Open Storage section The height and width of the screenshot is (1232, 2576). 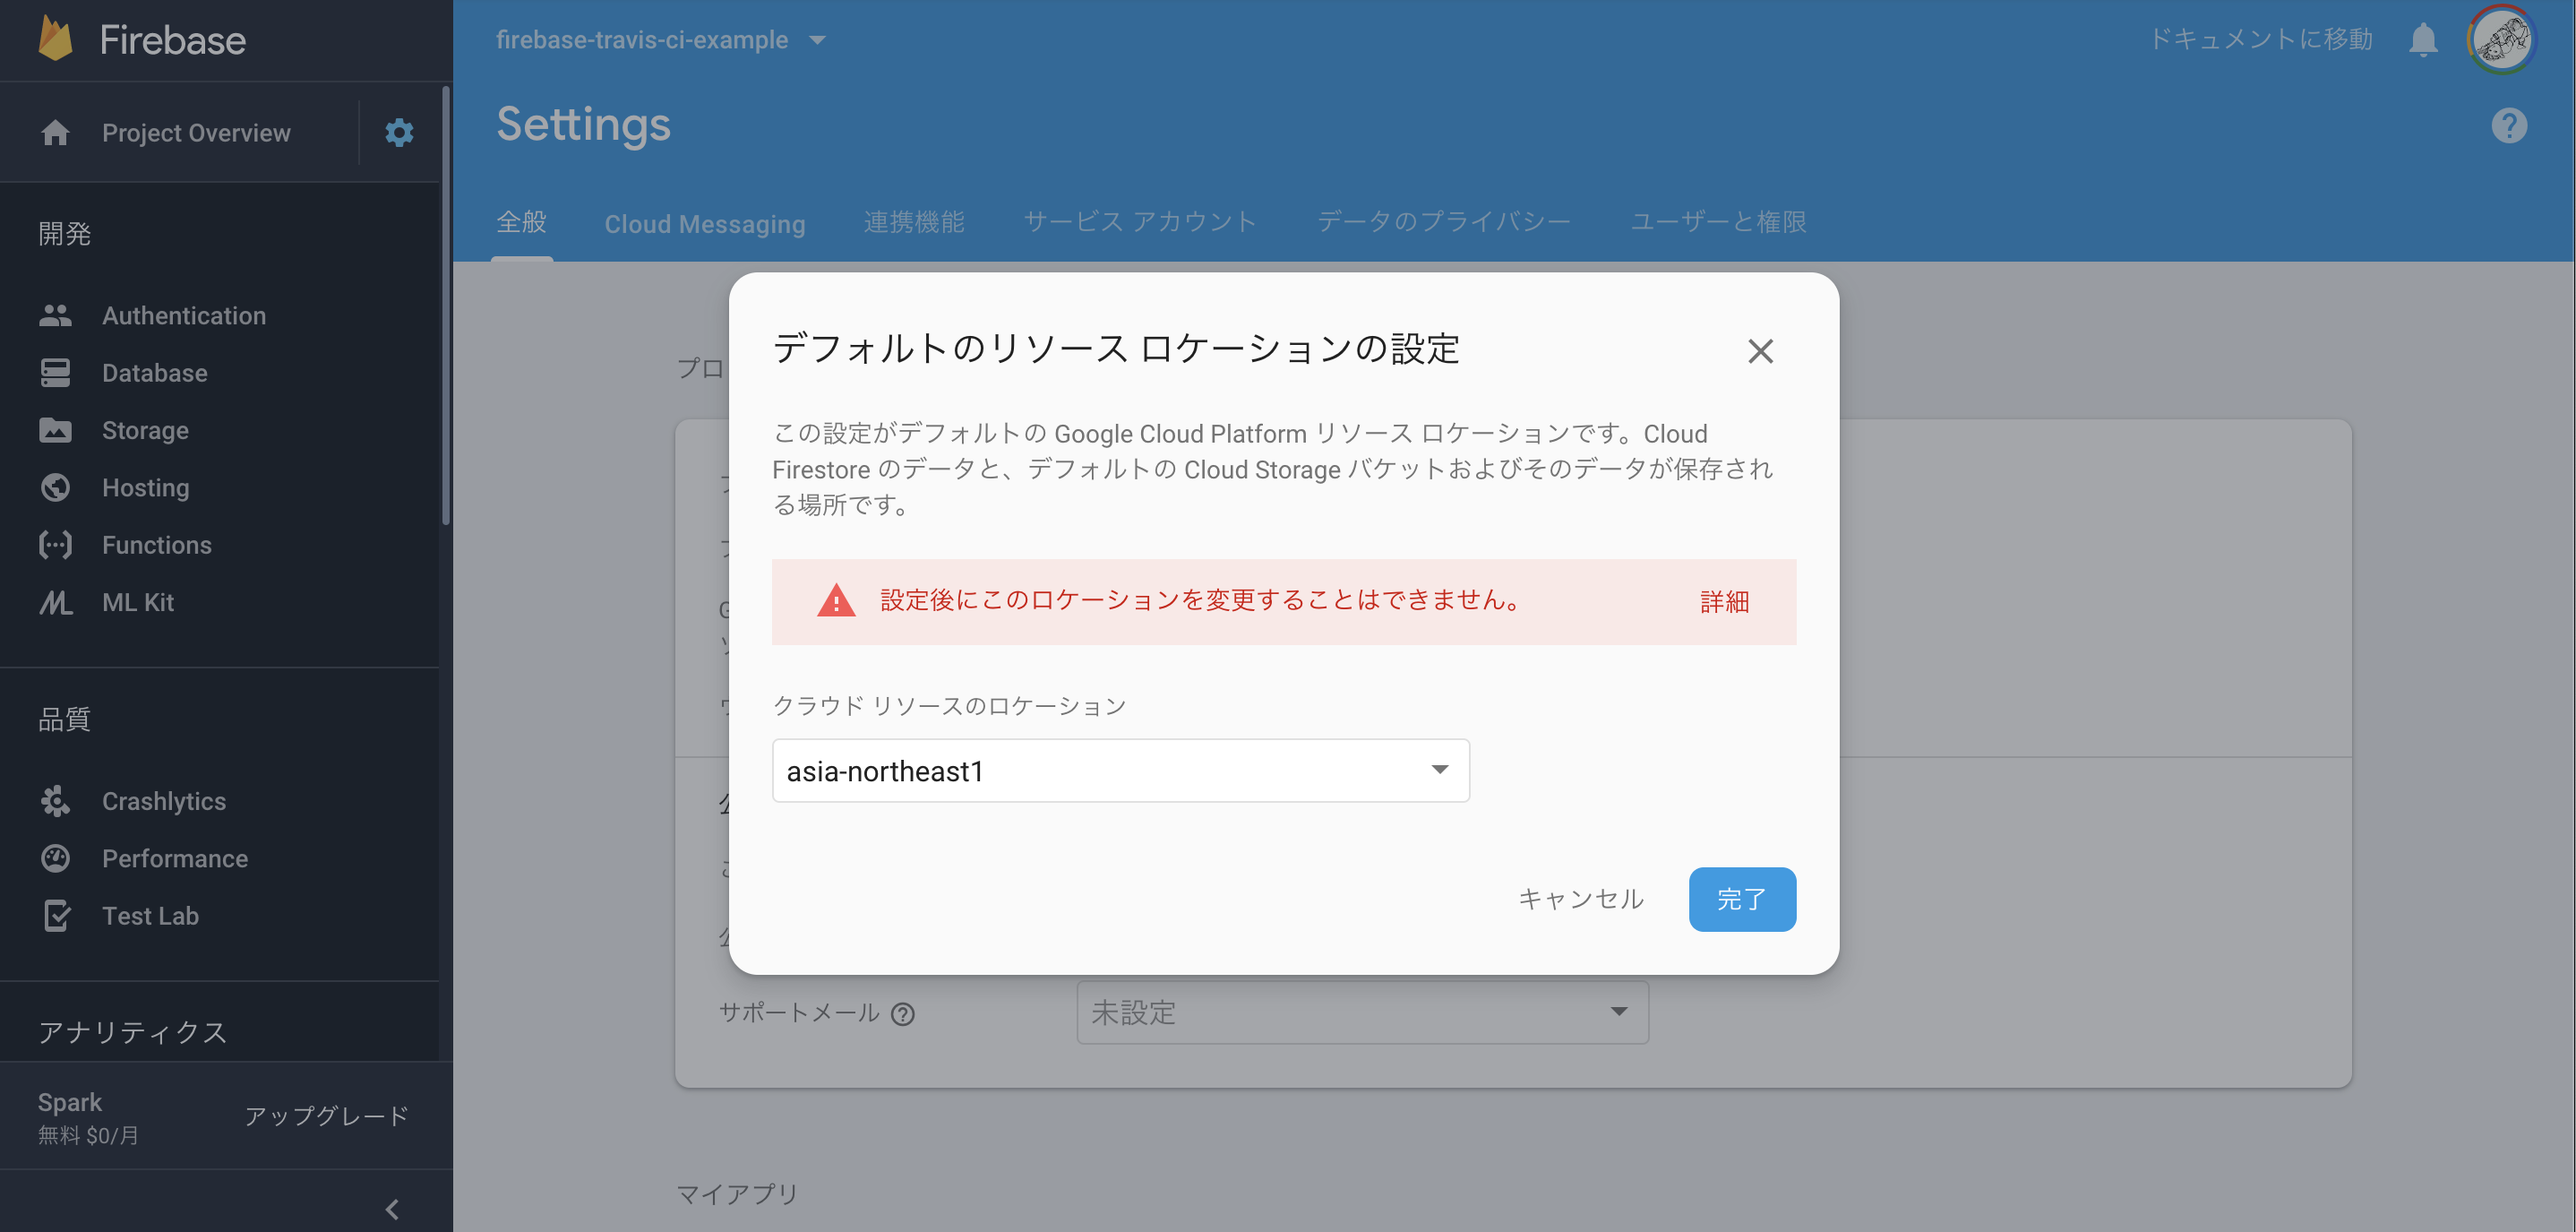pyautogui.click(x=143, y=430)
